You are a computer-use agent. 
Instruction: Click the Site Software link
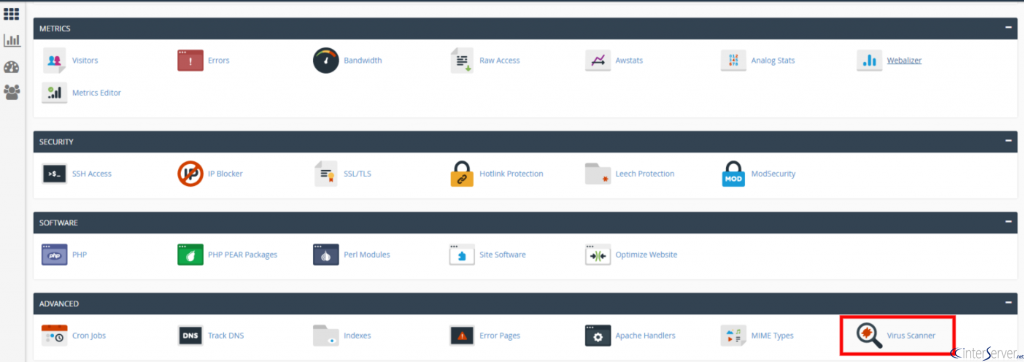(x=503, y=255)
